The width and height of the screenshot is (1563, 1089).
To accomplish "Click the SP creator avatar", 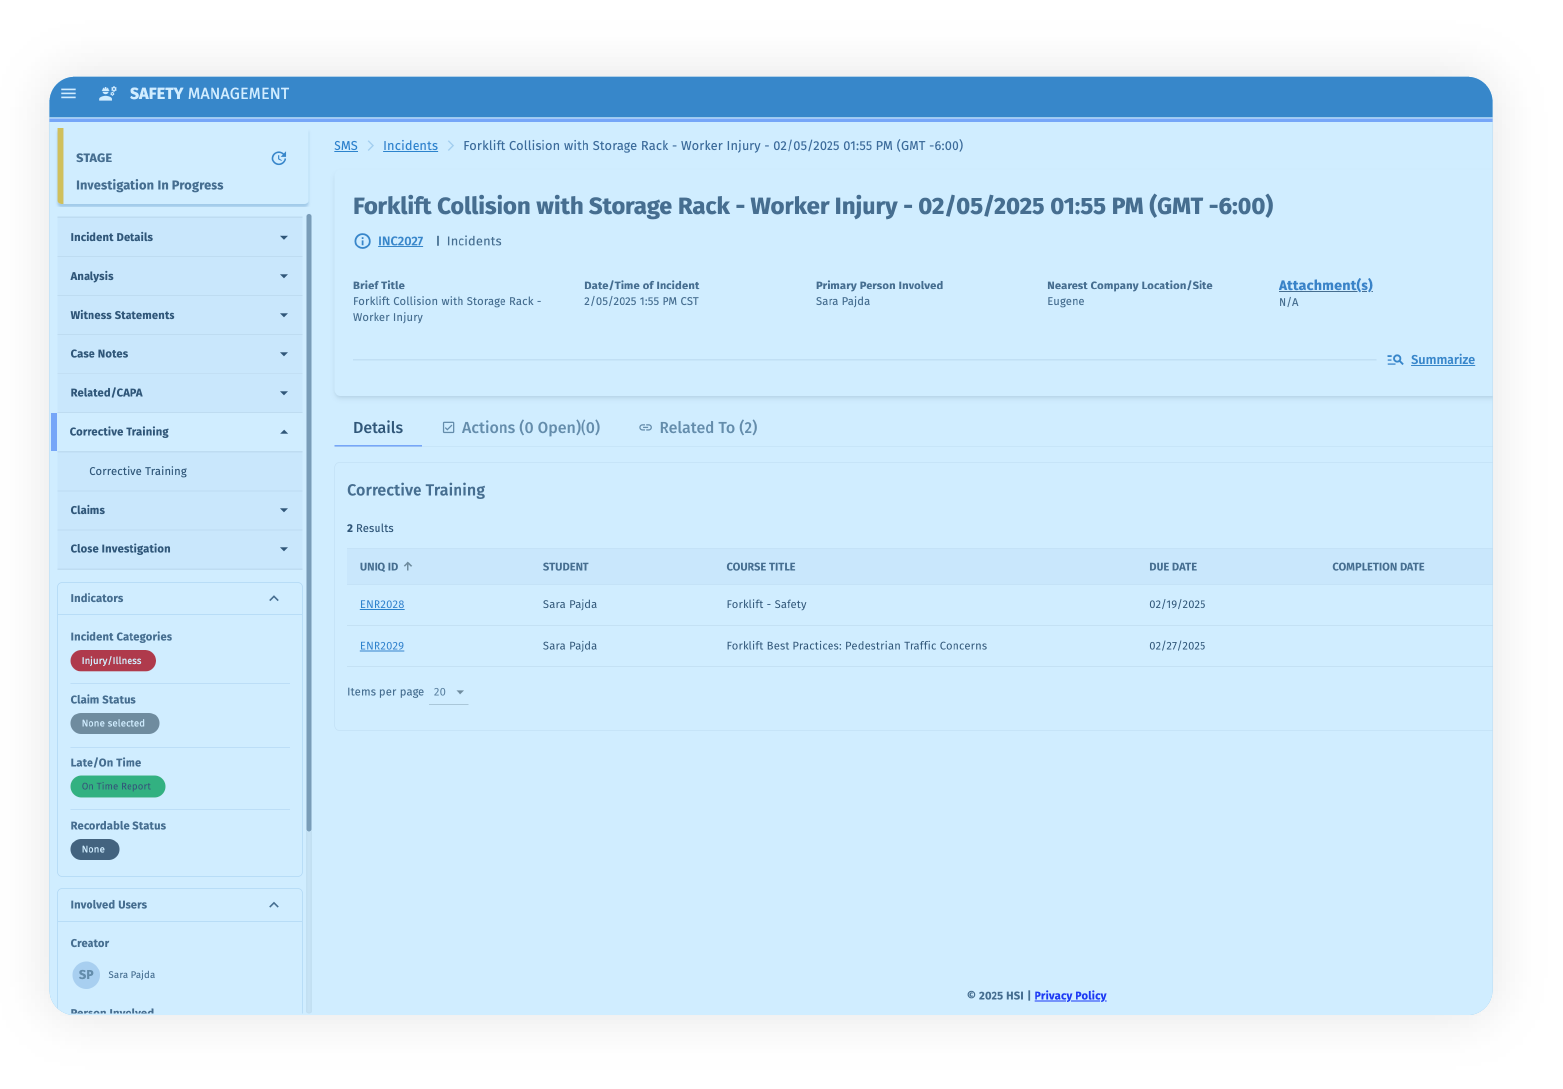I will [86, 975].
